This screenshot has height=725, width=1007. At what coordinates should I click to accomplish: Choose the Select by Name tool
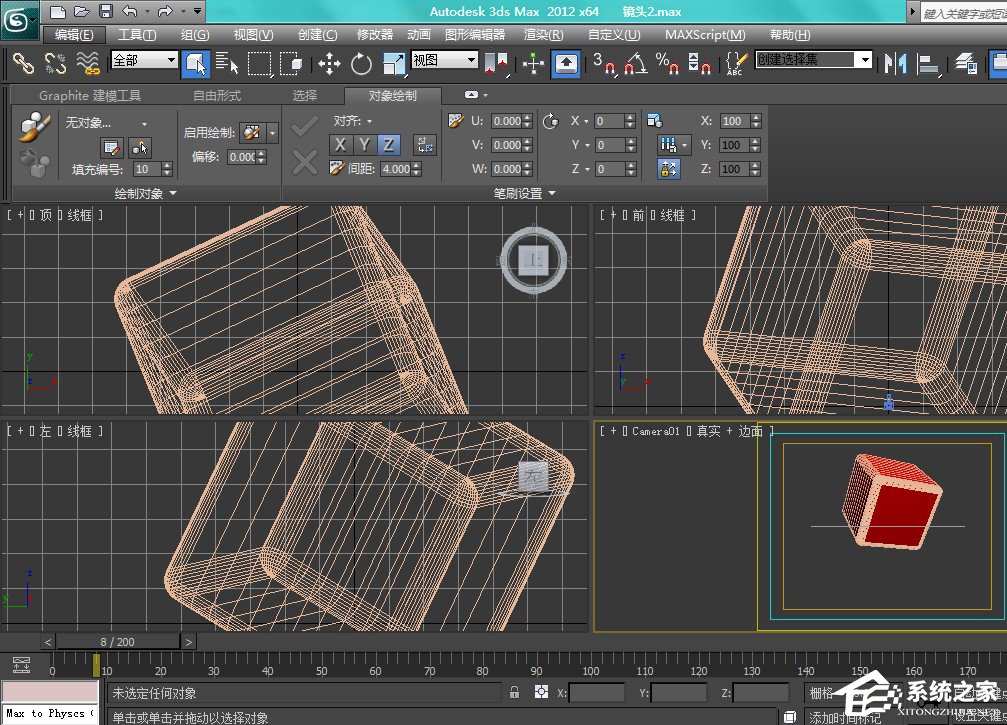(x=227, y=64)
